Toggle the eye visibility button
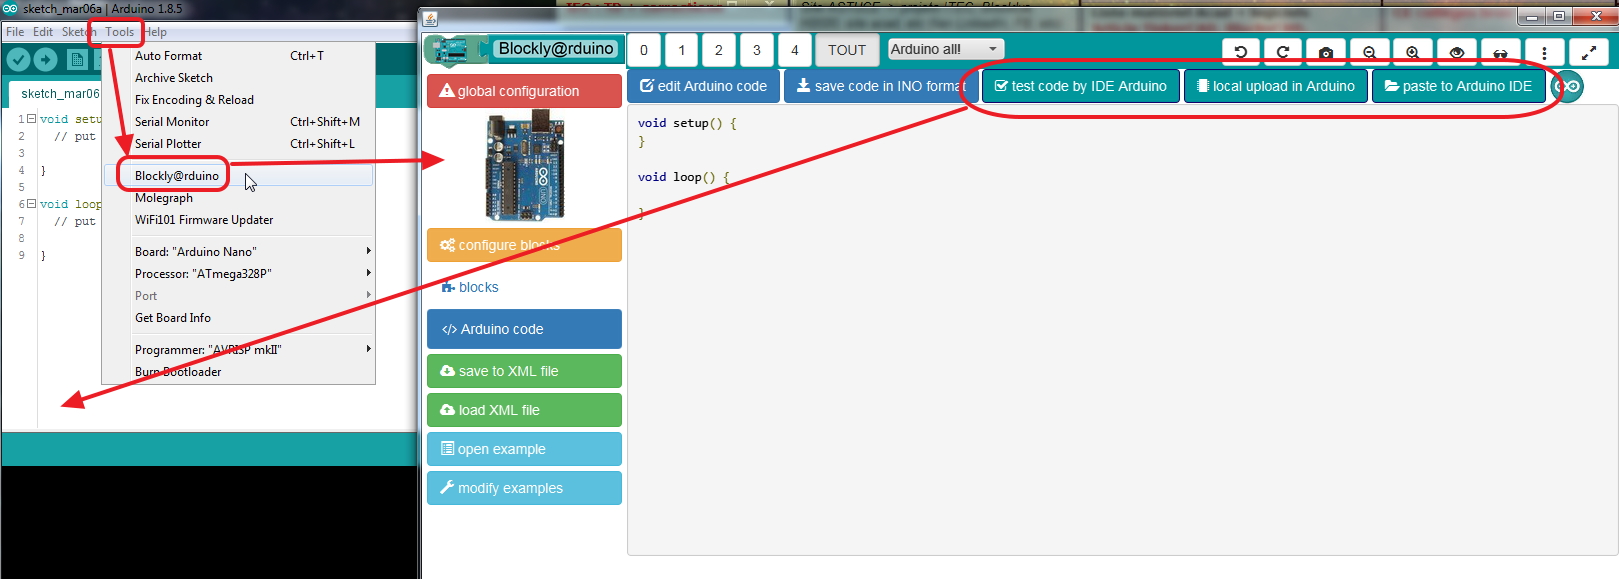This screenshot has width=1619, height=579. pos(1456,52)
